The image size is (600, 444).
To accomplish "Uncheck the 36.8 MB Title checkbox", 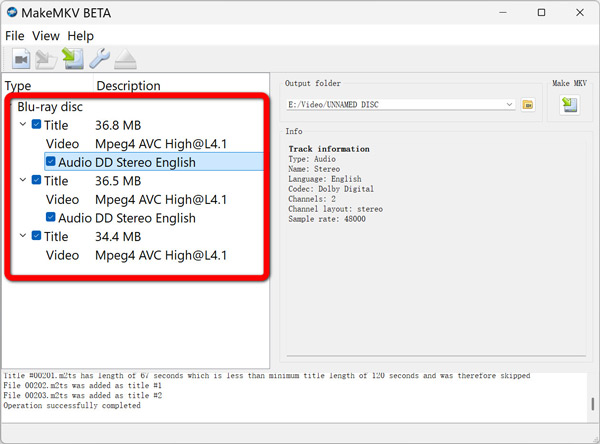I will click(36, 124).
